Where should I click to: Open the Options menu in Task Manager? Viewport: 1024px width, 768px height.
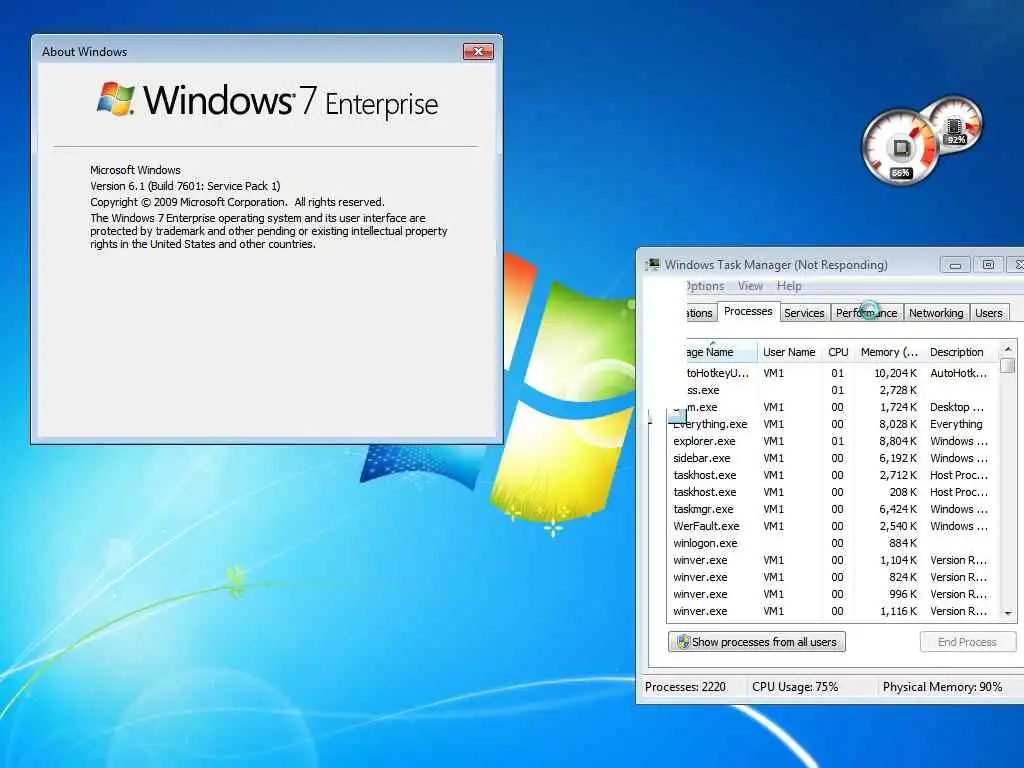(705, 286)
